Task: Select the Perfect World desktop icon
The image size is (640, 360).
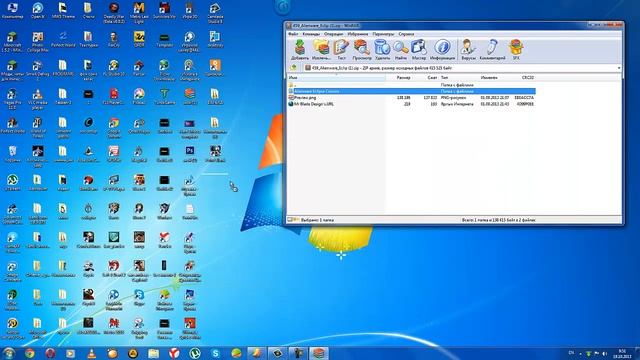Action: (63, 40)
